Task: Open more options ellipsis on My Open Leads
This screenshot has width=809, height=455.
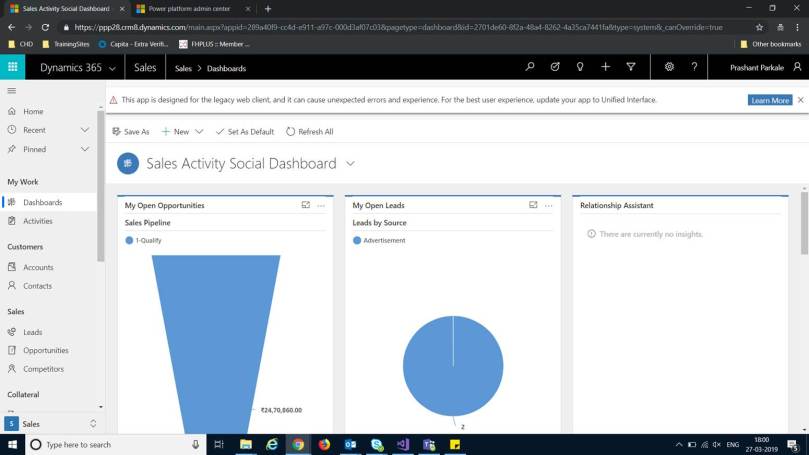Action: coord(548,205)
